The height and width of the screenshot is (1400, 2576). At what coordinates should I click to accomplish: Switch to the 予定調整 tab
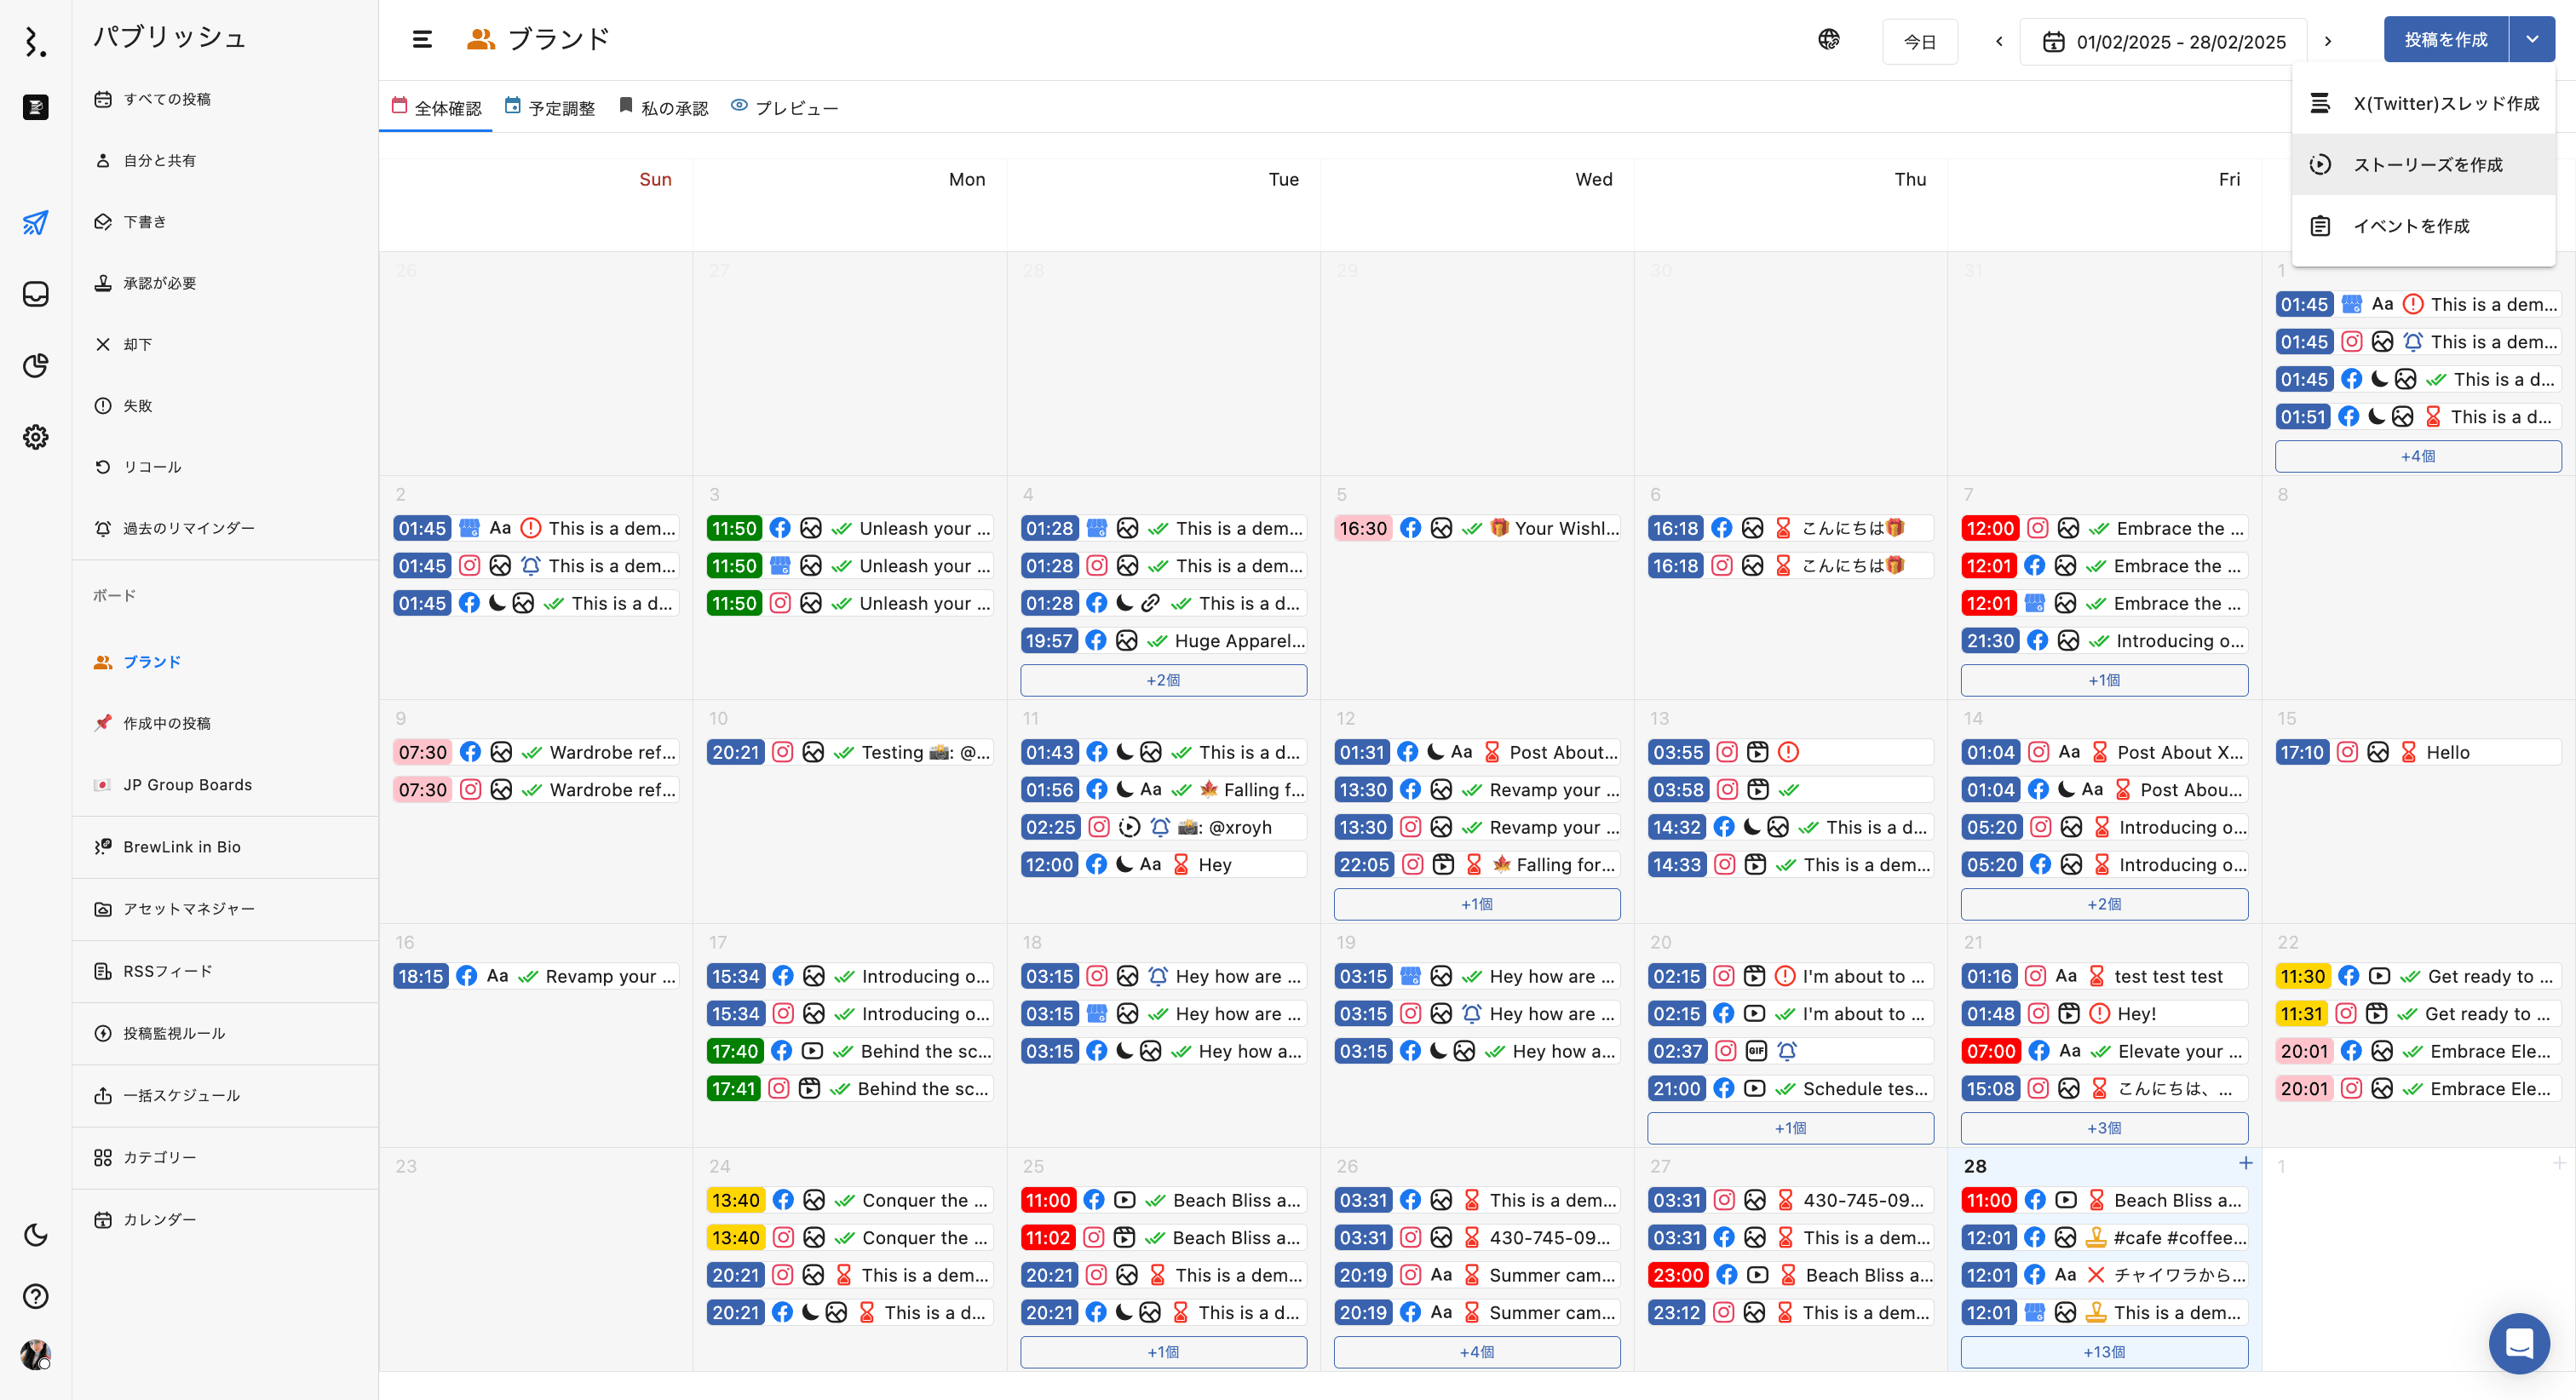tap(550, 108)
